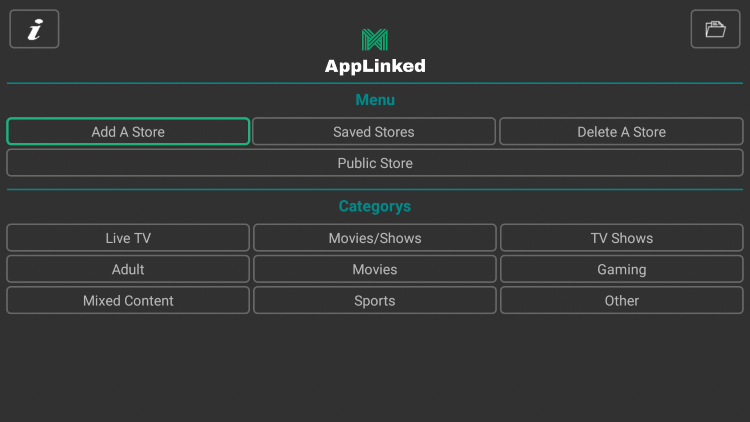Select Add A Store
The width and height of the screenshot is (750, 422).
pyautogui.click(x=128, y=131)
